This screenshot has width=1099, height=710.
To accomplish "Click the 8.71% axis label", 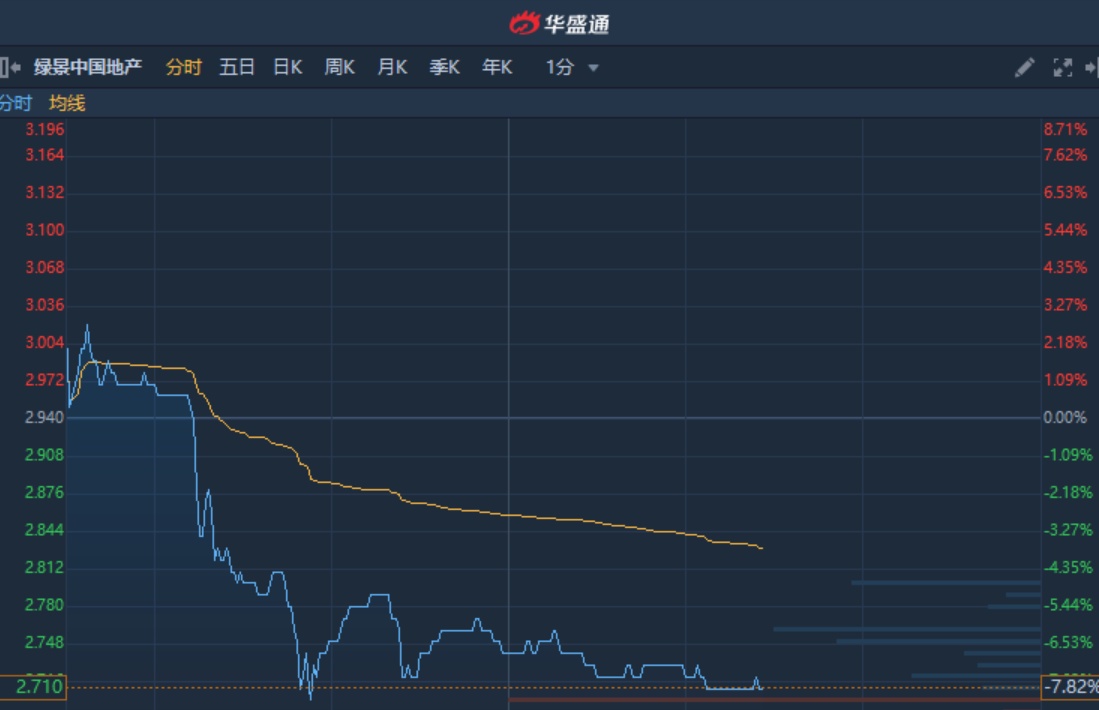I will 1065,130.
